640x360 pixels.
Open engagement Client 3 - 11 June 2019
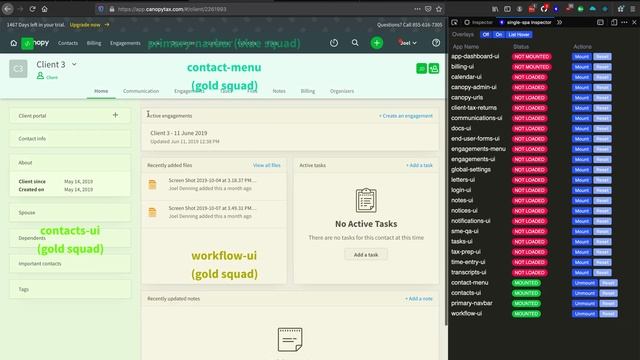[179, 133]
